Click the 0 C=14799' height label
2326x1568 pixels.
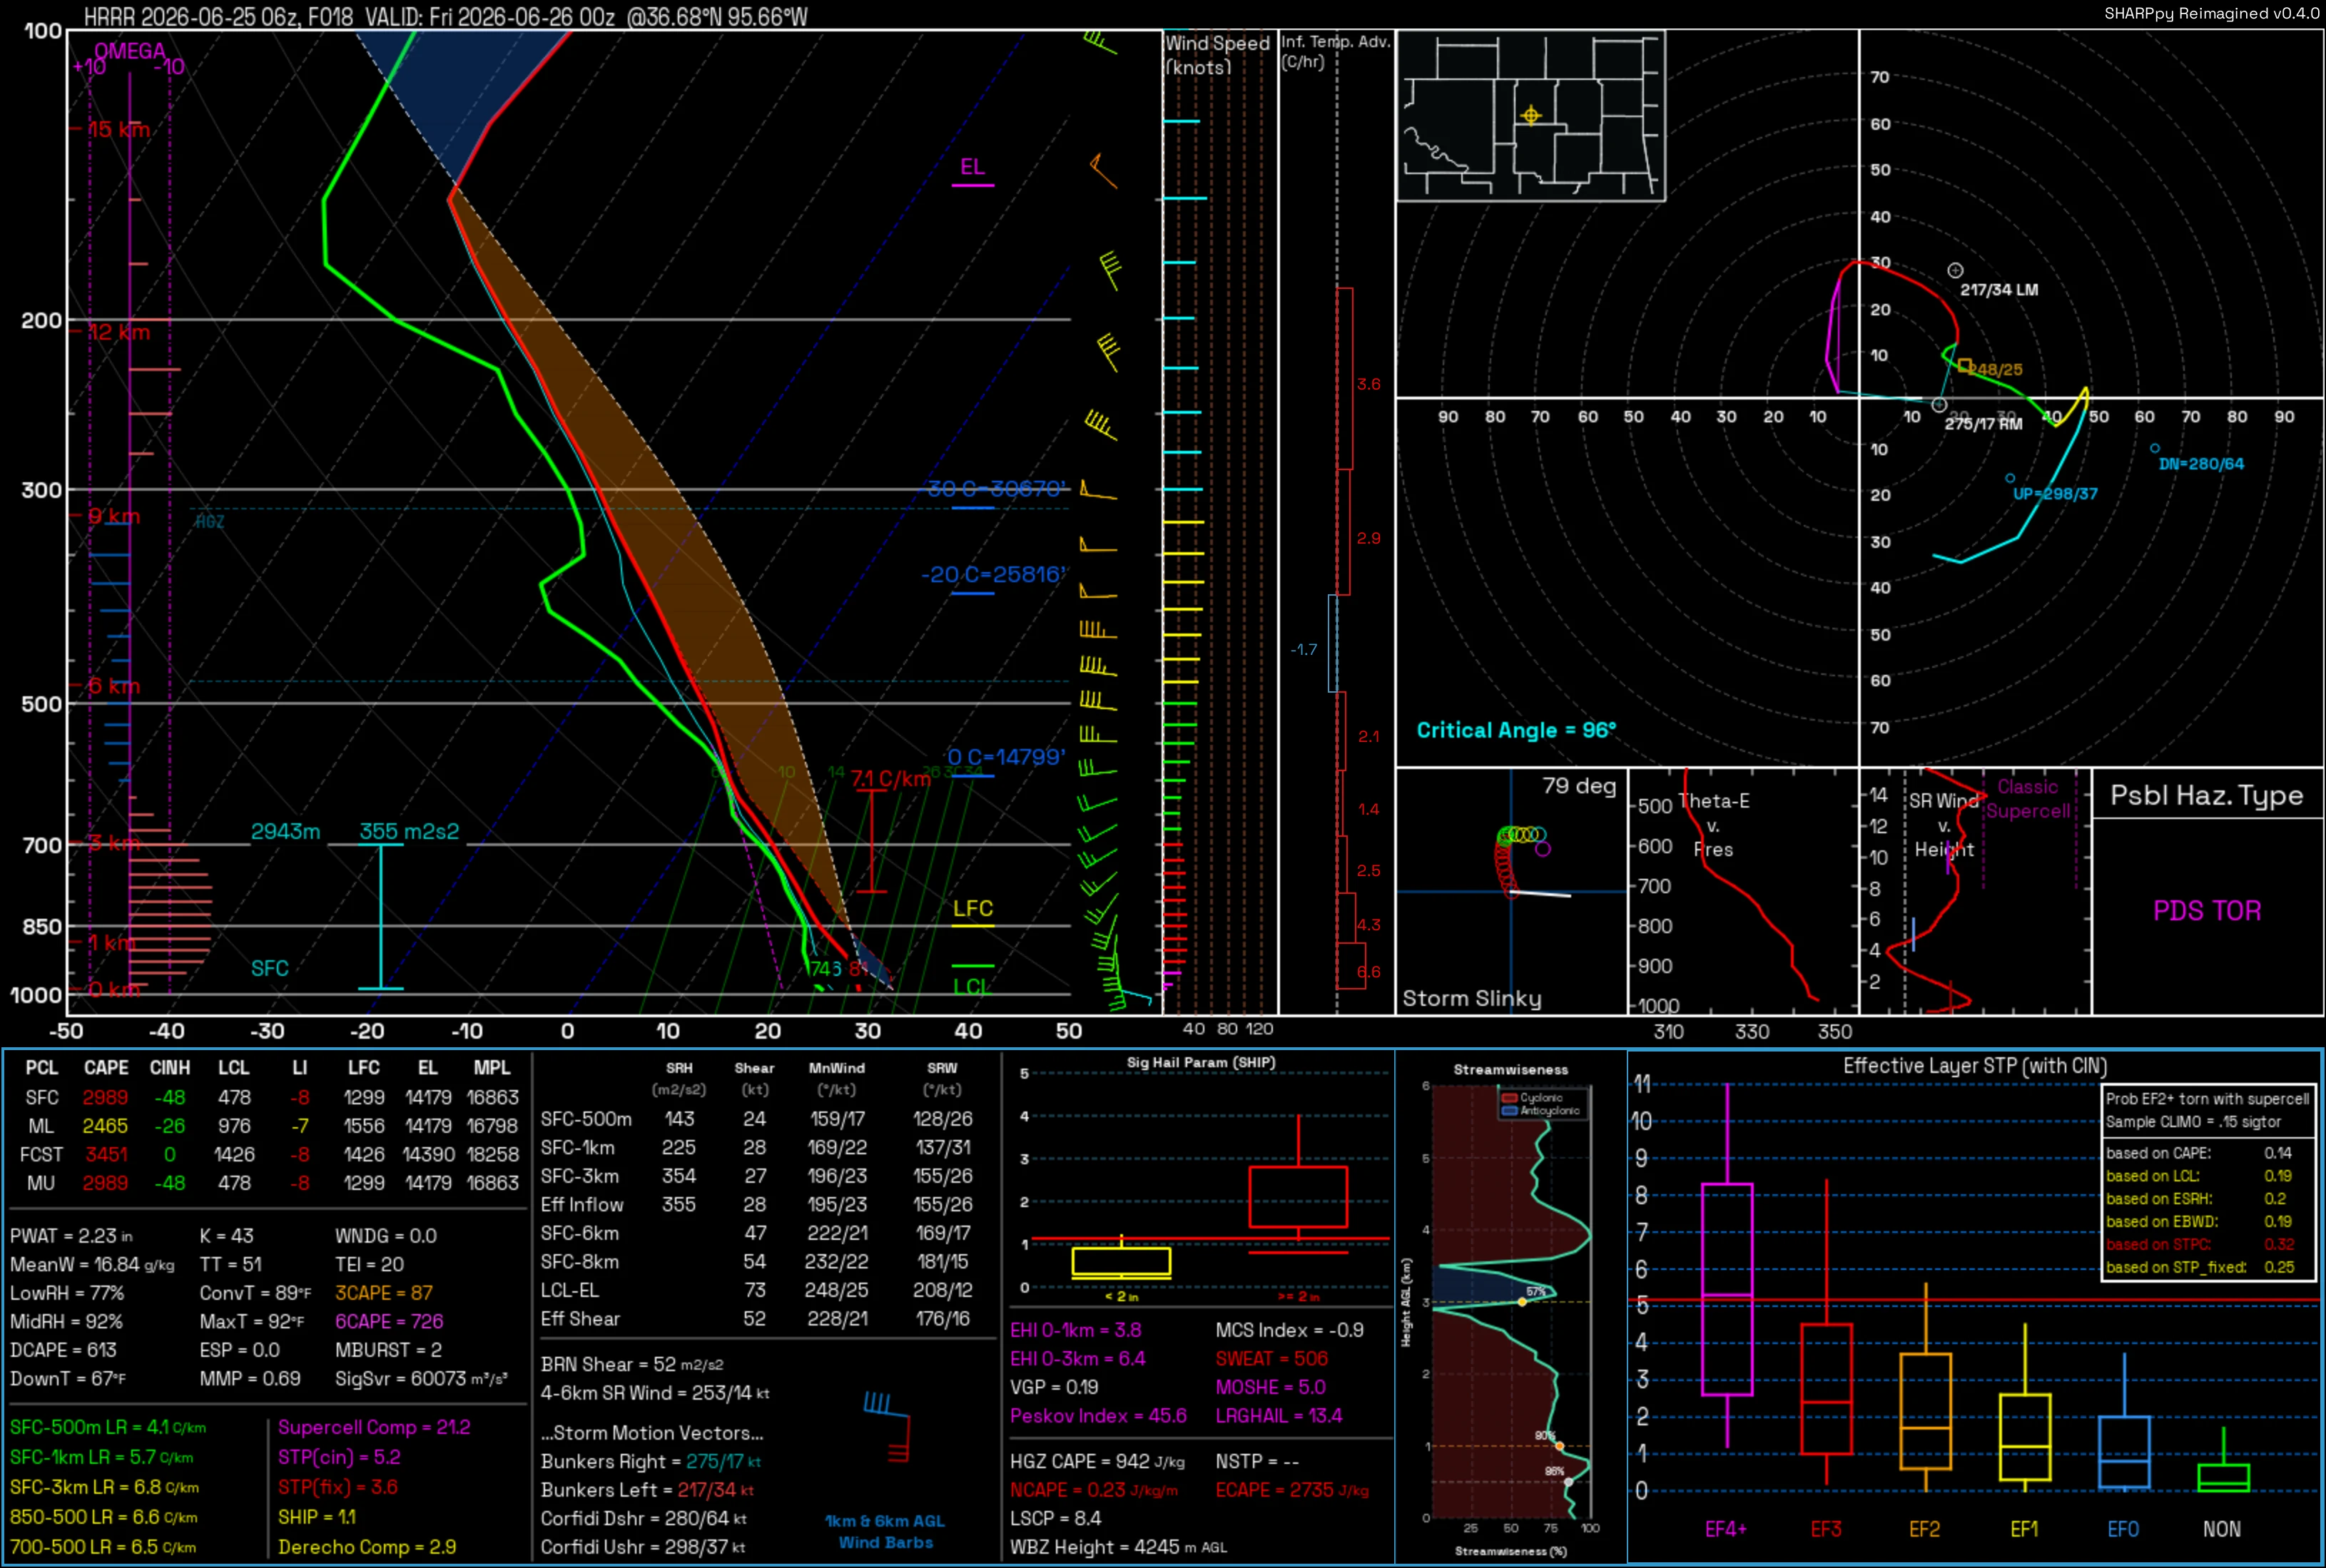(x=1006, y=757)
